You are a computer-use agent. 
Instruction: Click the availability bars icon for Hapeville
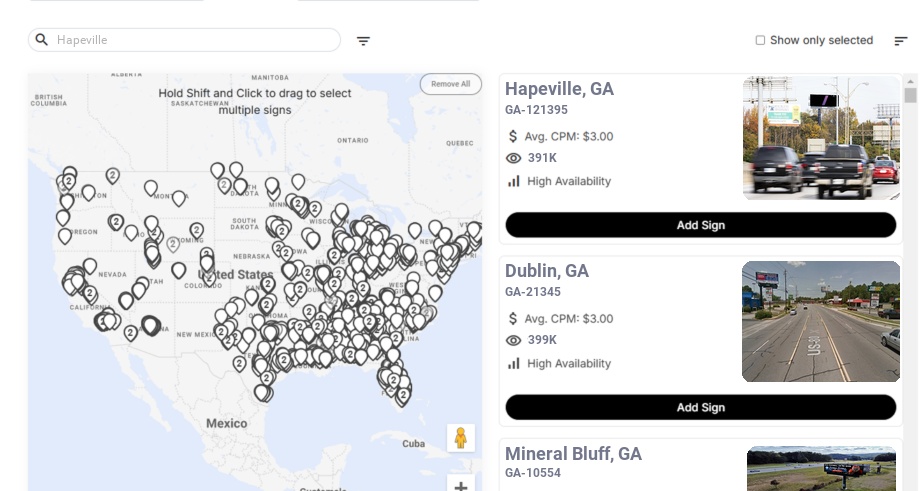[x=514, y=181]
